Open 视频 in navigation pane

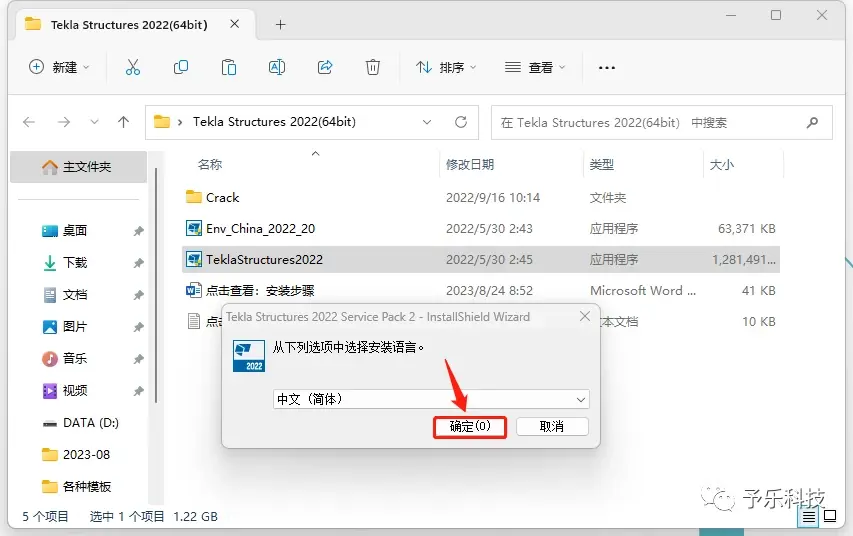click(75, 391)
